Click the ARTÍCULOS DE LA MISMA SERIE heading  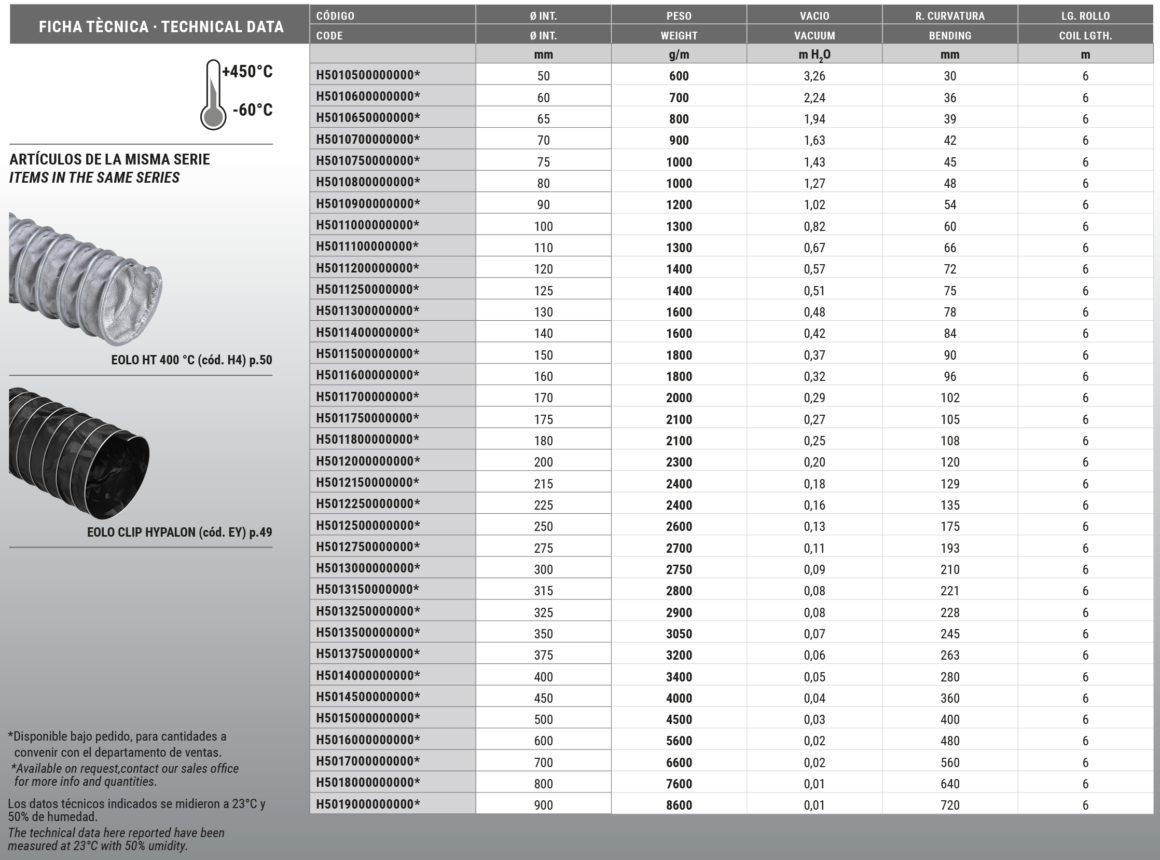point(109,160)
